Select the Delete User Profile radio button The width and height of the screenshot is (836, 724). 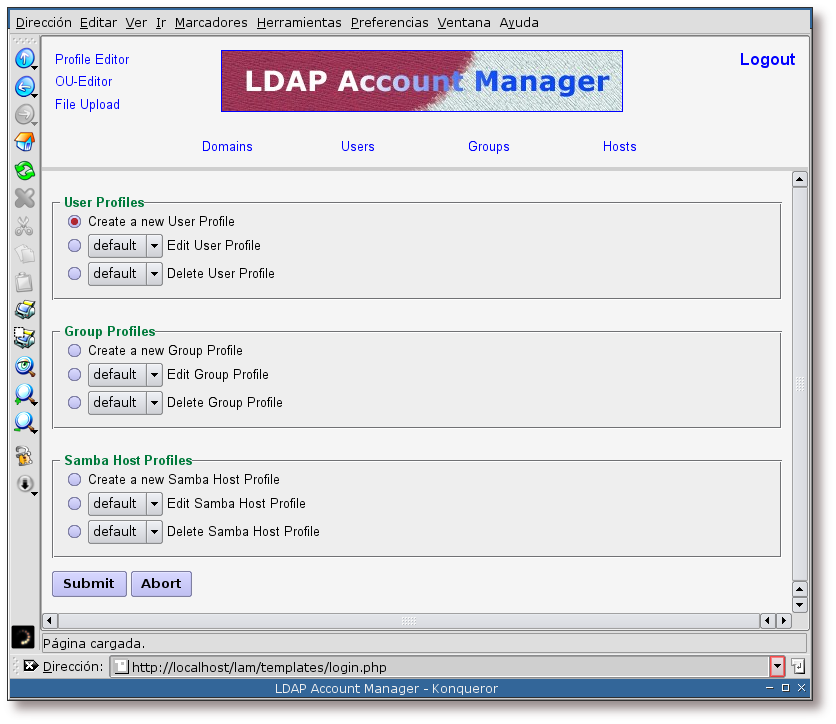[x=75, y=274]
